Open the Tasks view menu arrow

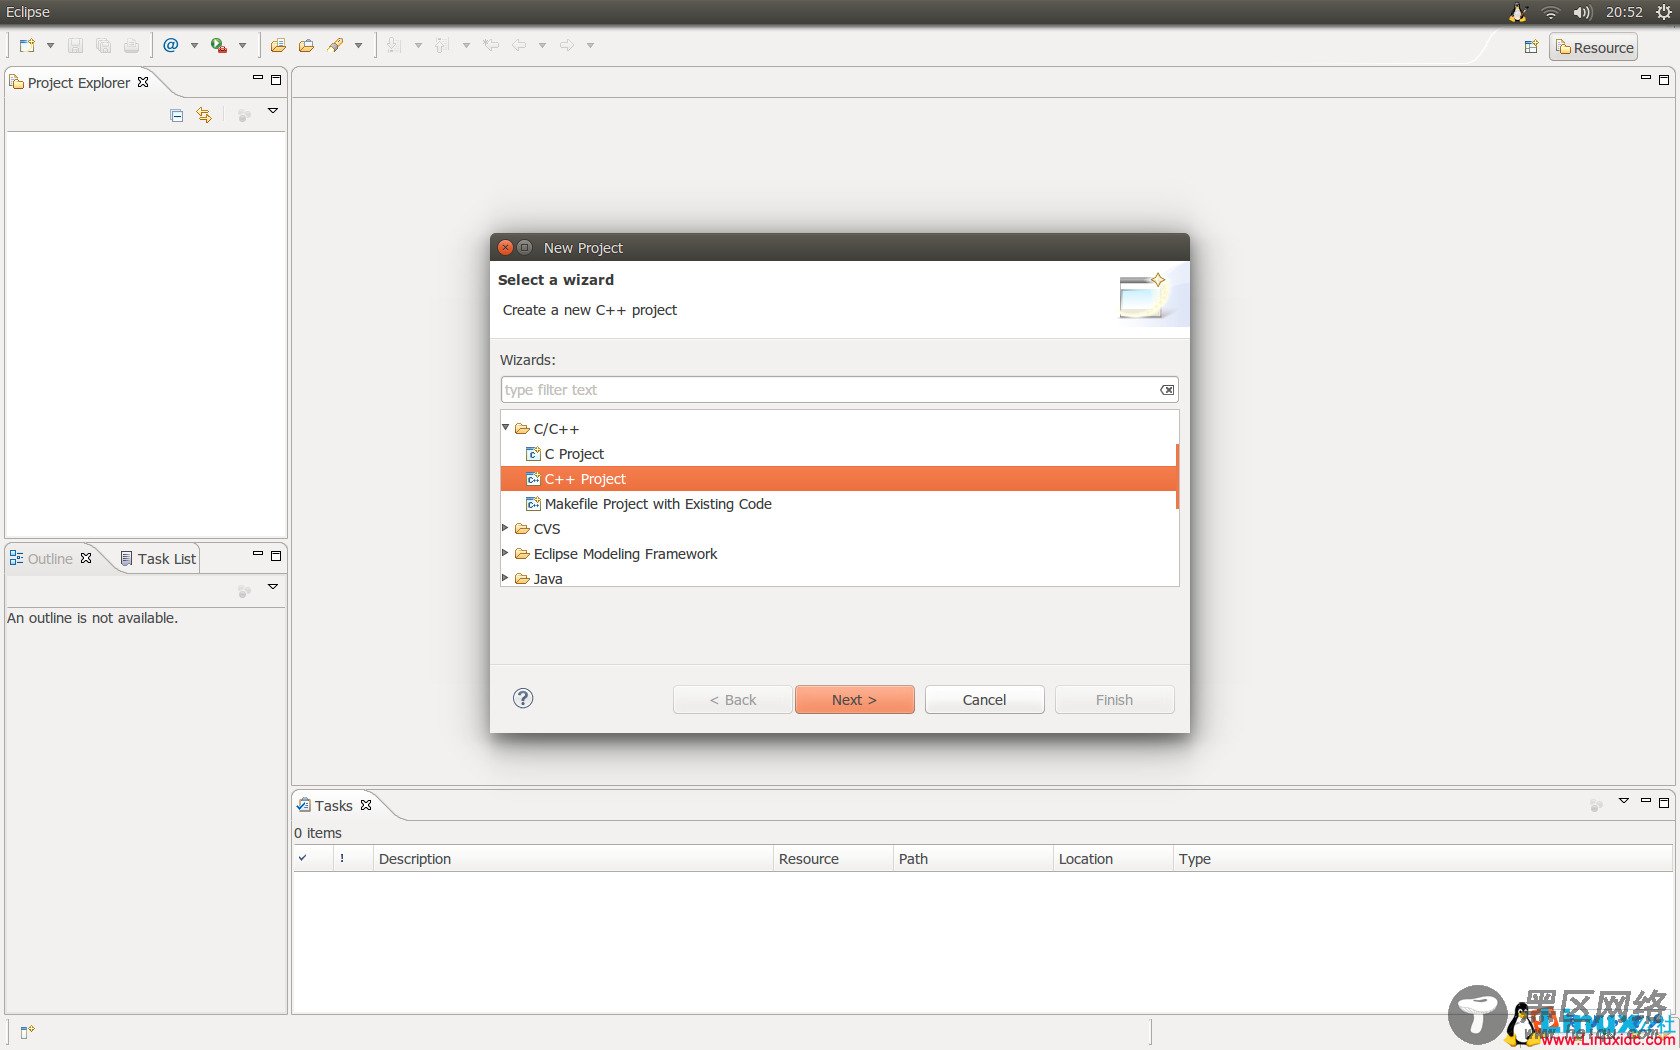[x=1624, y=801]
